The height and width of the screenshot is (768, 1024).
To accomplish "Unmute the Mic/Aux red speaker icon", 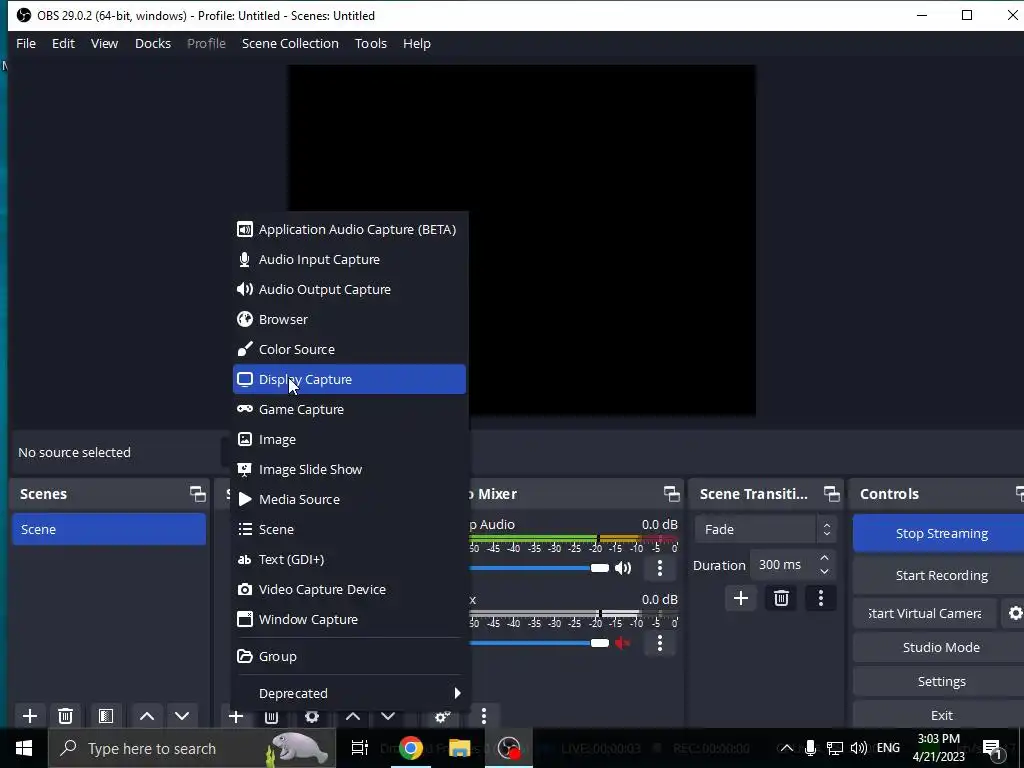I will [x=623, y=643].
